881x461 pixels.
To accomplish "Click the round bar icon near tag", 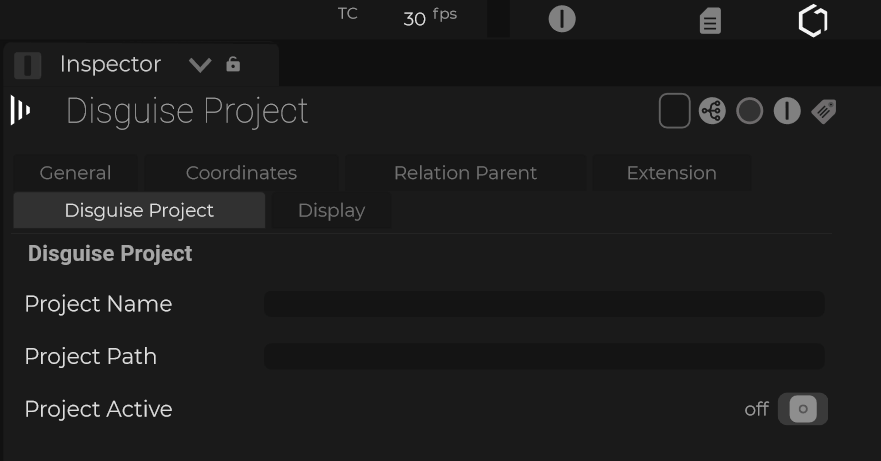I will (x=787, y=111).
